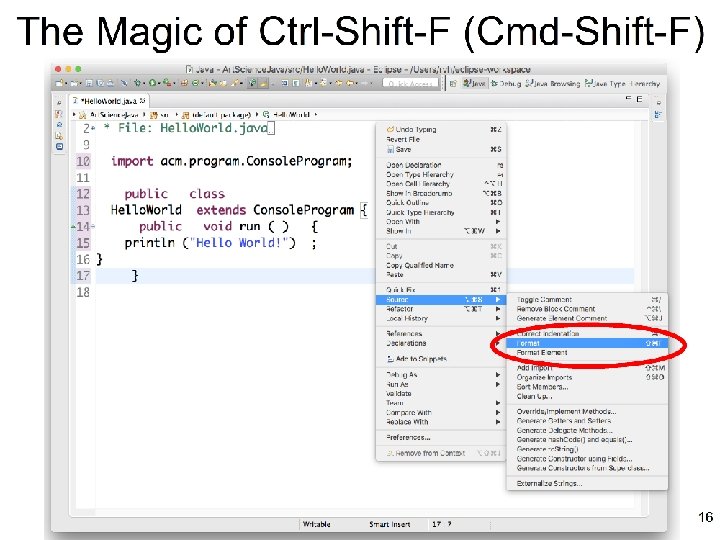Choose Format Element

click(587, 353)
